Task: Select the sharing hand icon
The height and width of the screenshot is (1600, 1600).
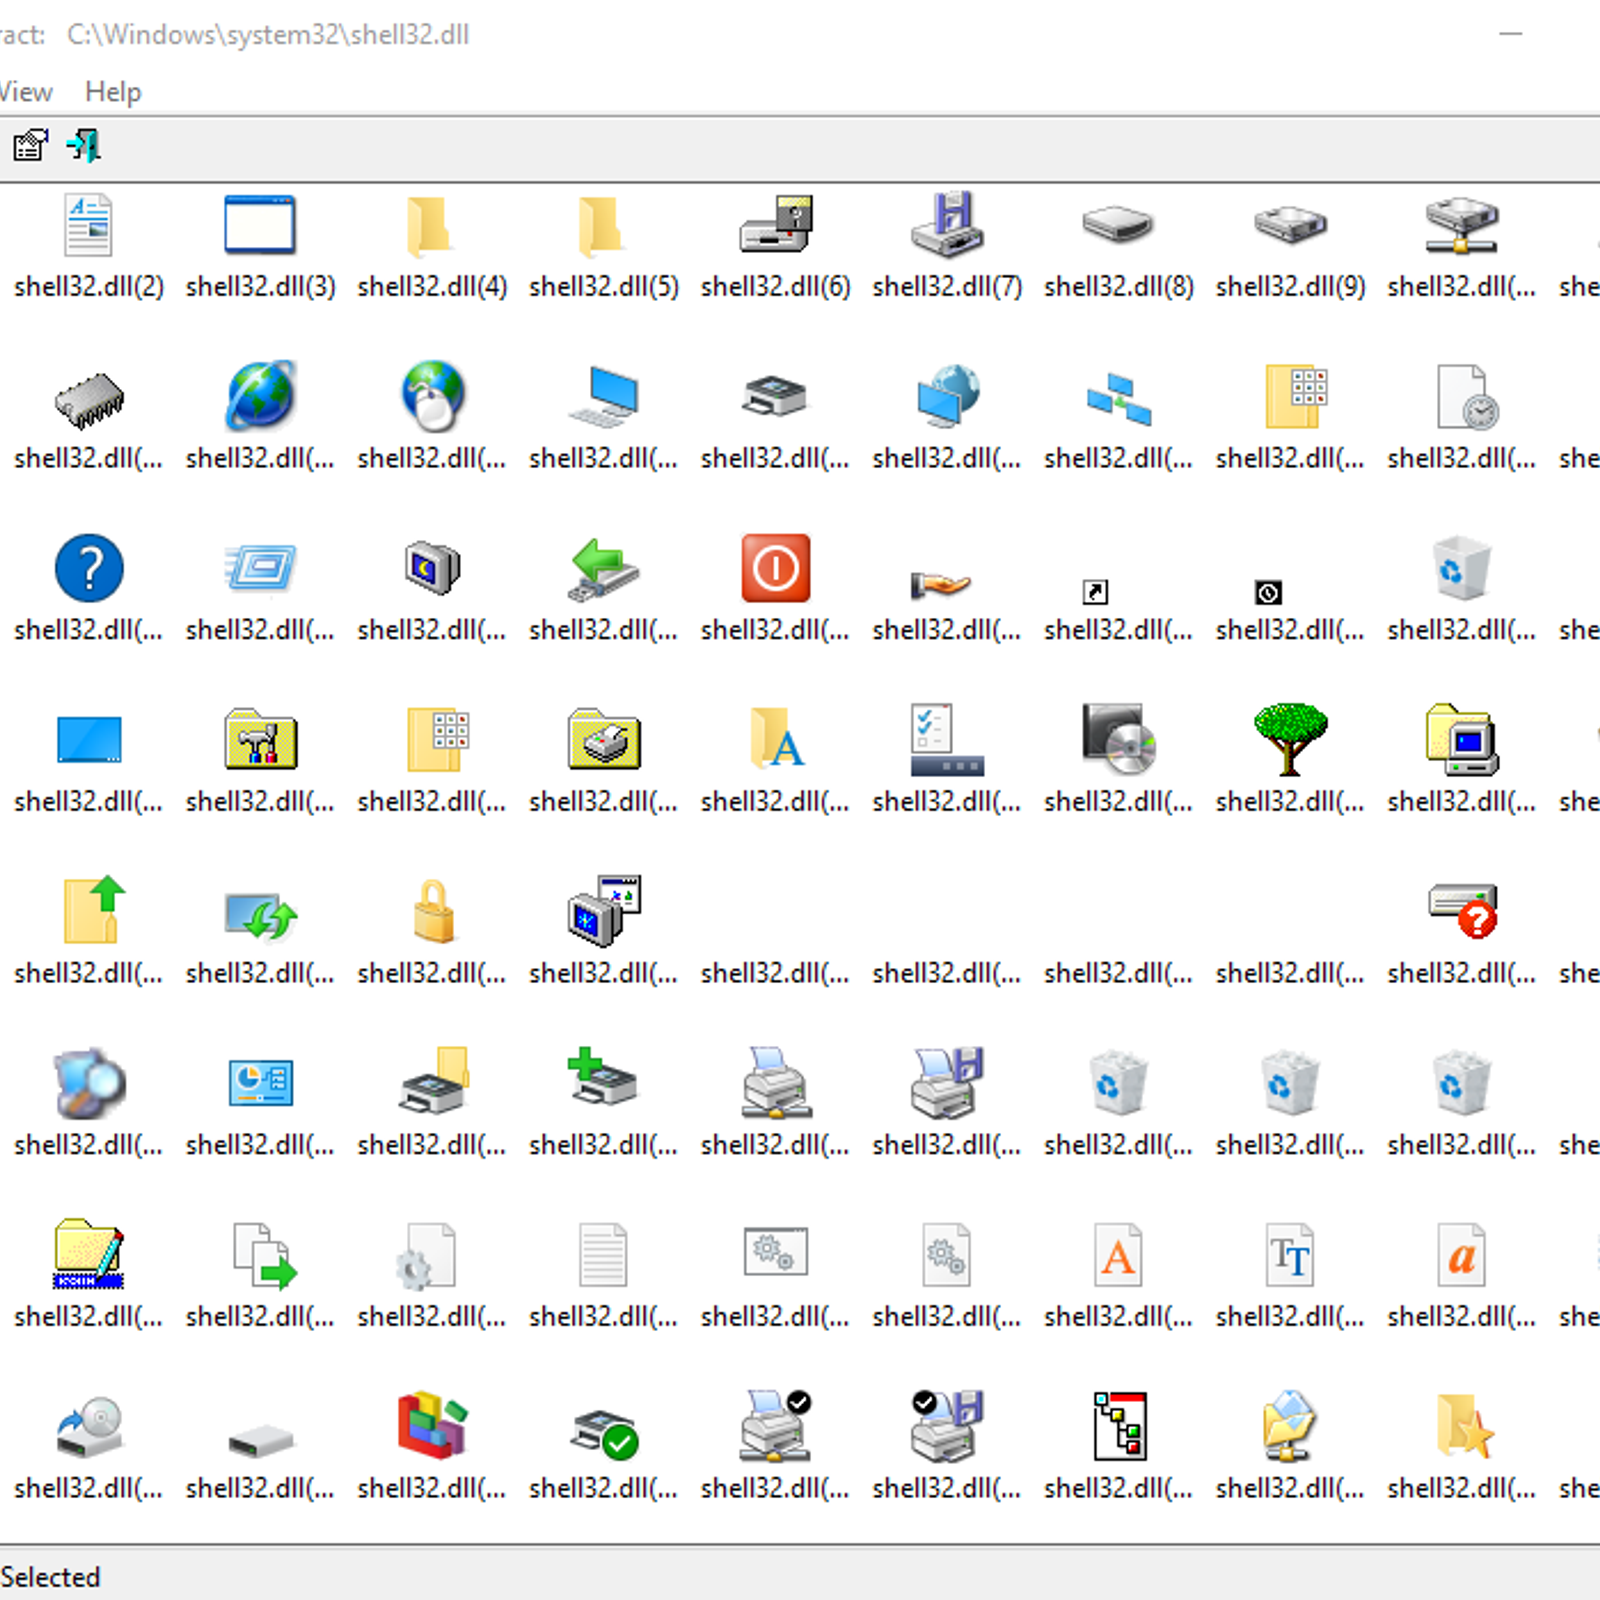Action: click(x=940, y=583)
